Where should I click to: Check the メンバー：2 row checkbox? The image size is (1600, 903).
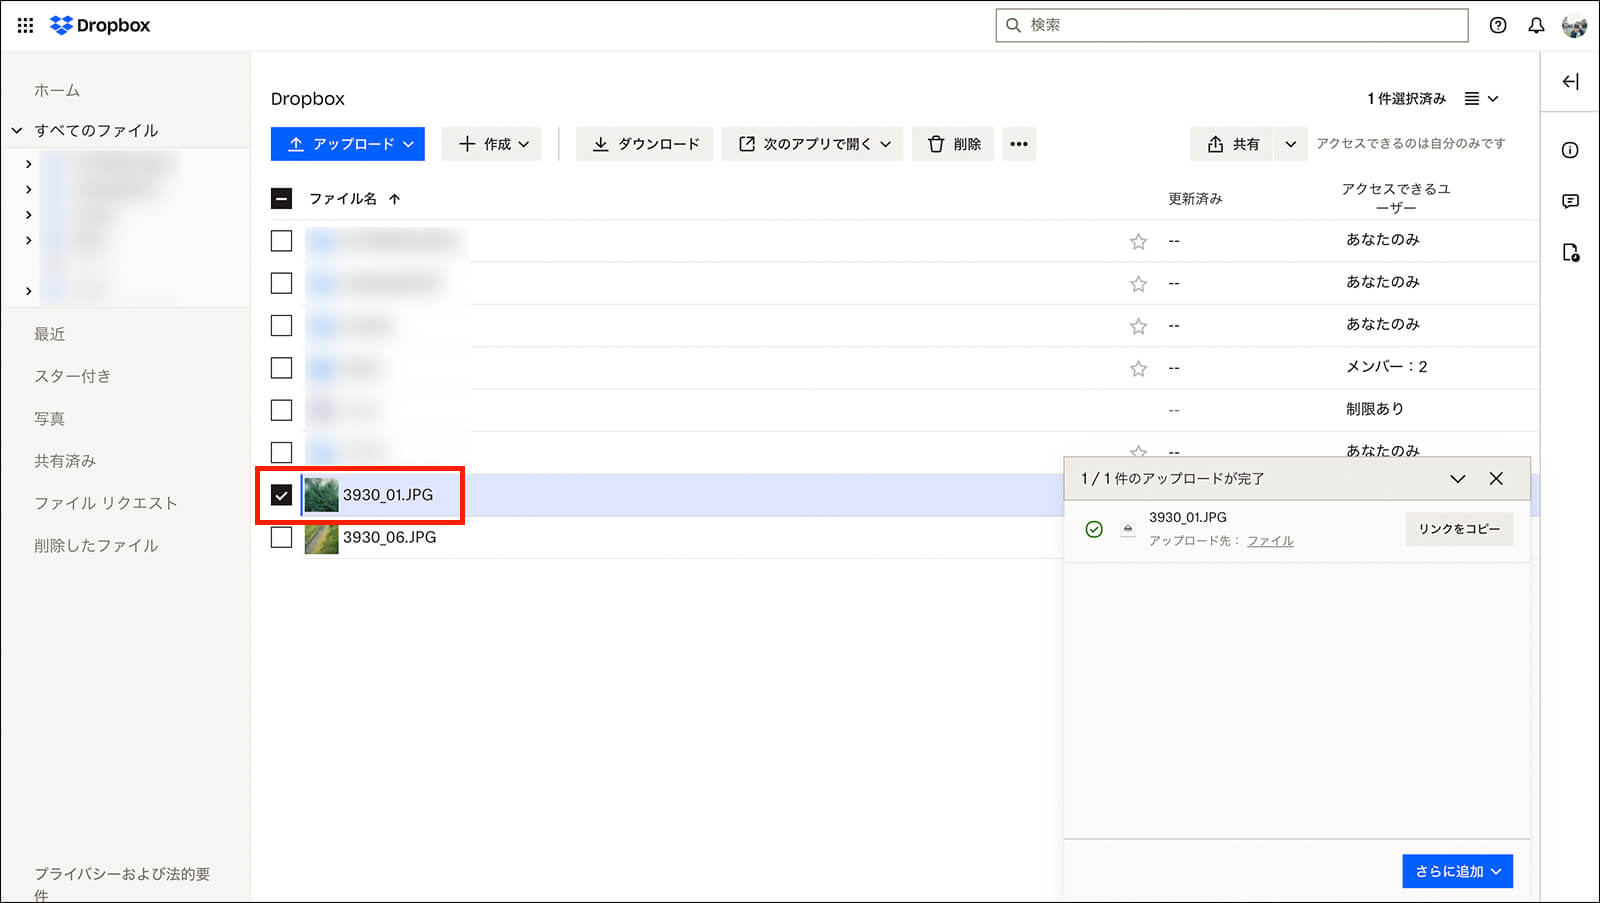(282, 368)
